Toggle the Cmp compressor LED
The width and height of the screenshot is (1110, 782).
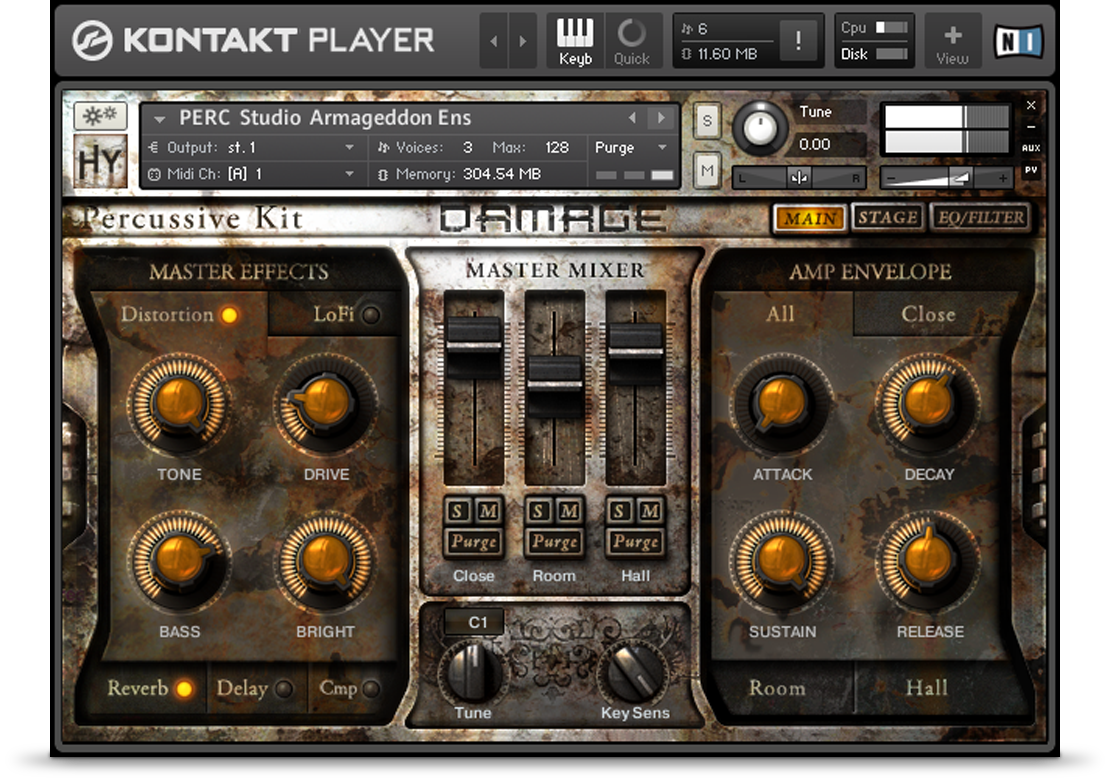click(x=371, y=689)
